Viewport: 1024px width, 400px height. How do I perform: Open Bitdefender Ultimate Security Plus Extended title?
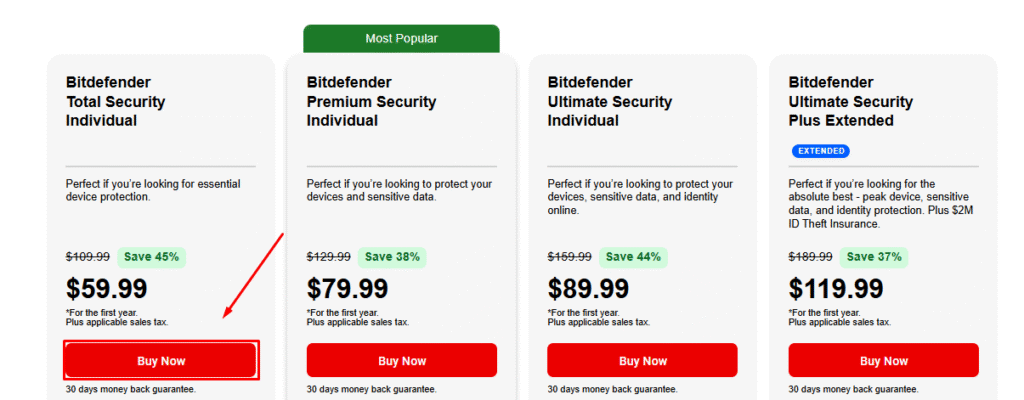point(851,101)
